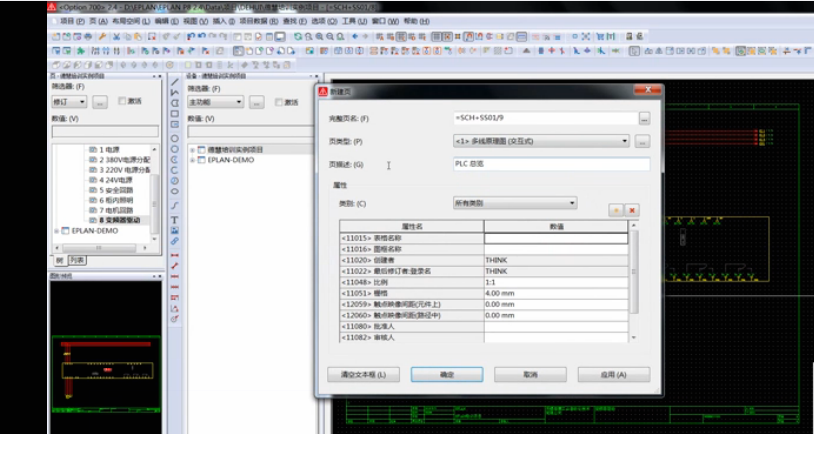
Task: Click the 确定 button
Action: point(447,374)
